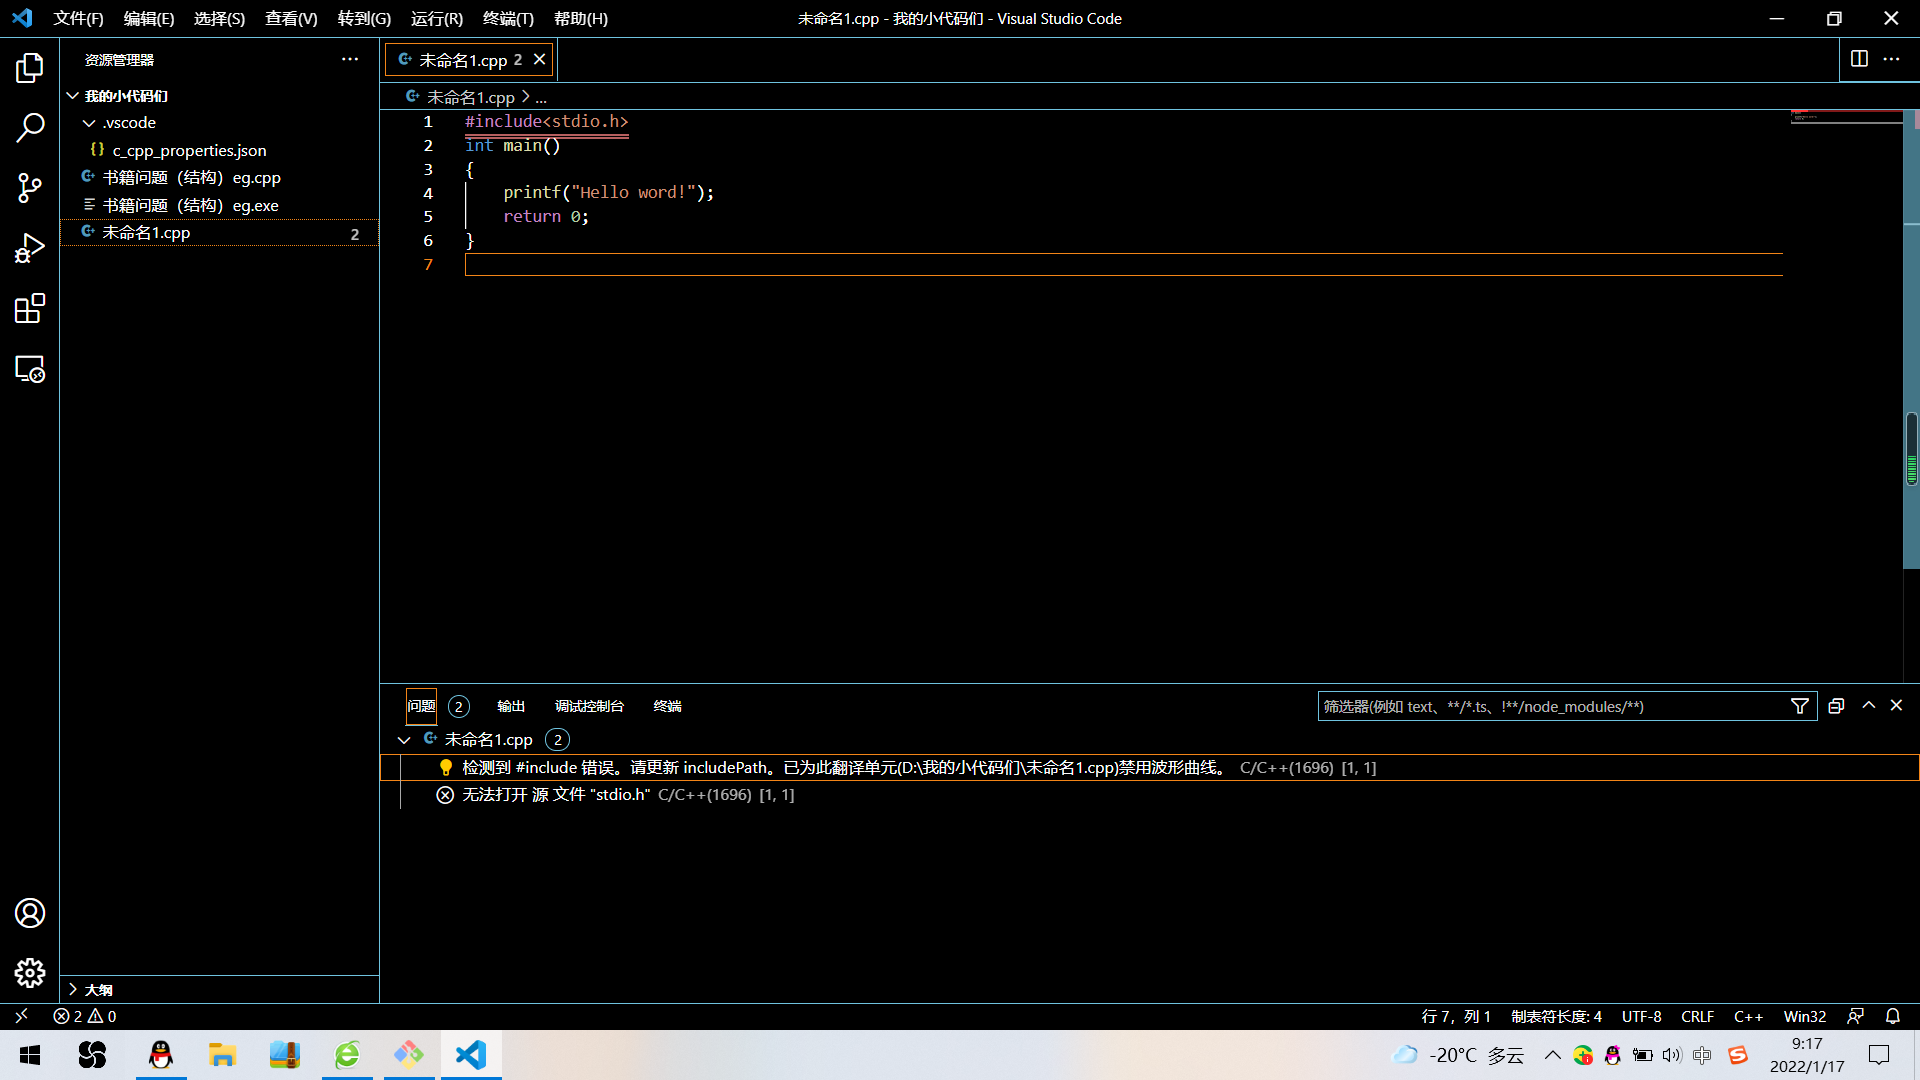Screen dimensions: 1920x1080
Task: Toggle maximized panel size chevron
Action: tap(1868, 705)
